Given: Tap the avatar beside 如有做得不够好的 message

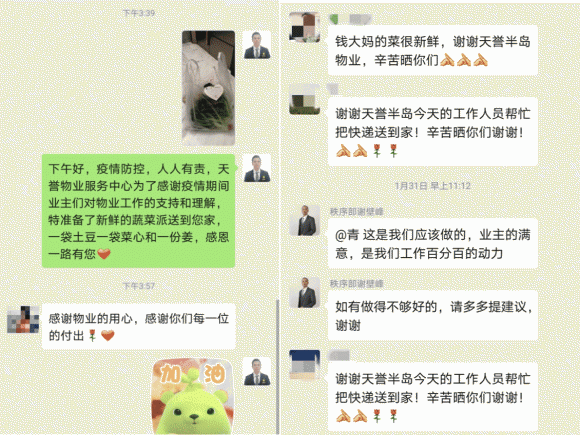Looking at the screenshot, I should 304,293.
